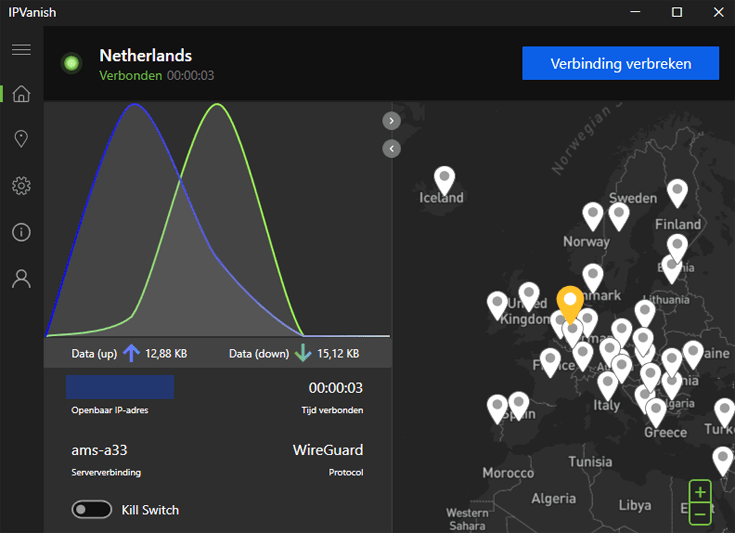Expand panel with right chevron button

(x=391, y=121)
